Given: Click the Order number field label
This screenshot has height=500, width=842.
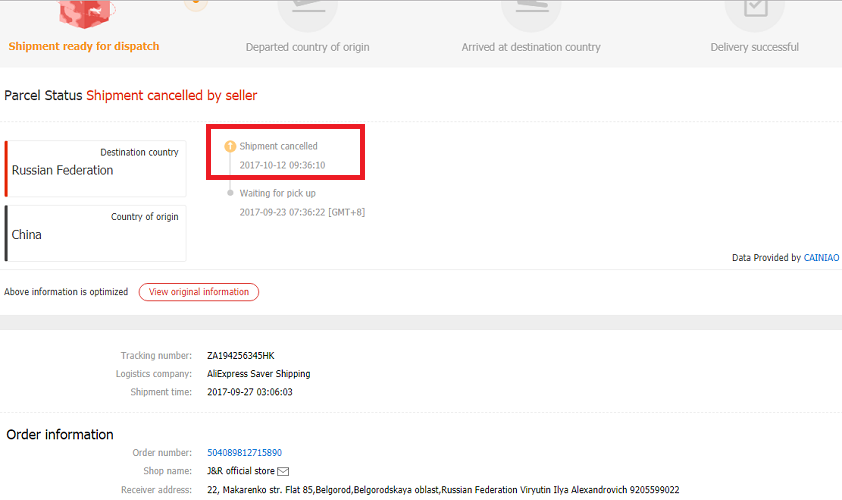Looking at the screenshot, I should click(x=162, y=453).
